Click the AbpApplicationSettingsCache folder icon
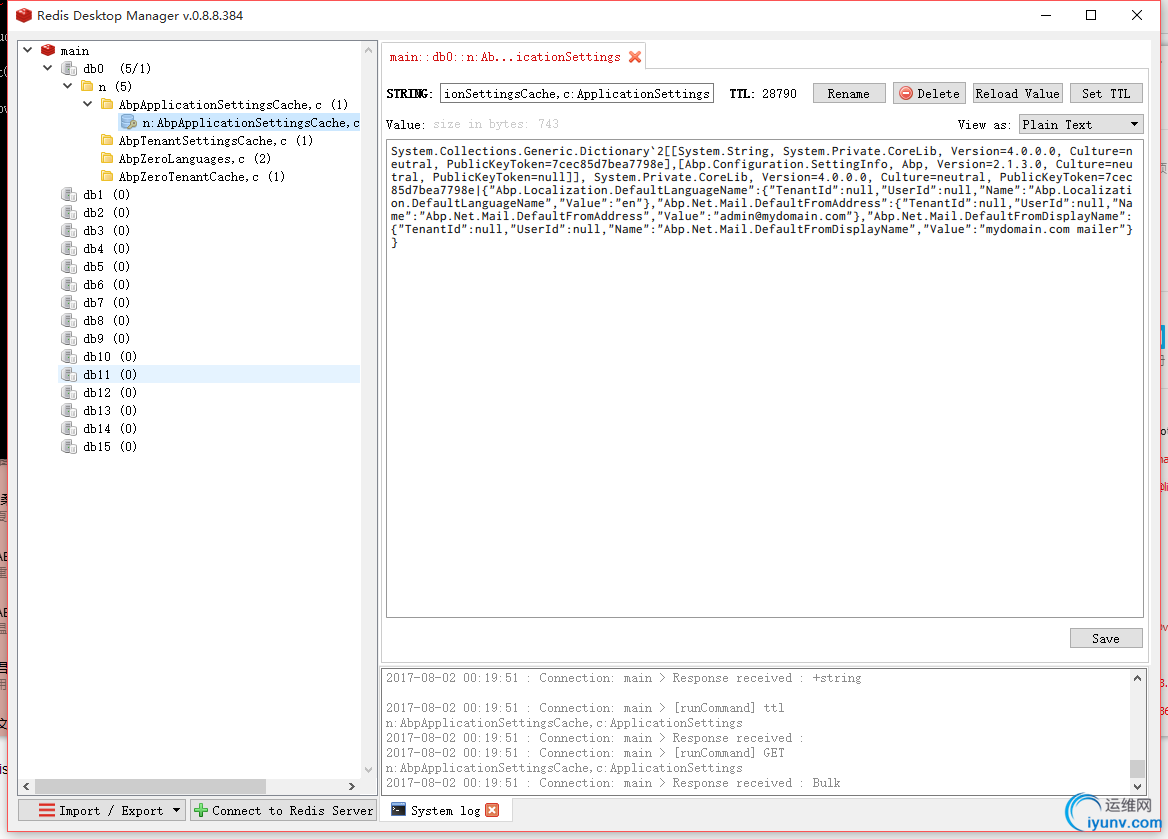 (x=107, y=104)
